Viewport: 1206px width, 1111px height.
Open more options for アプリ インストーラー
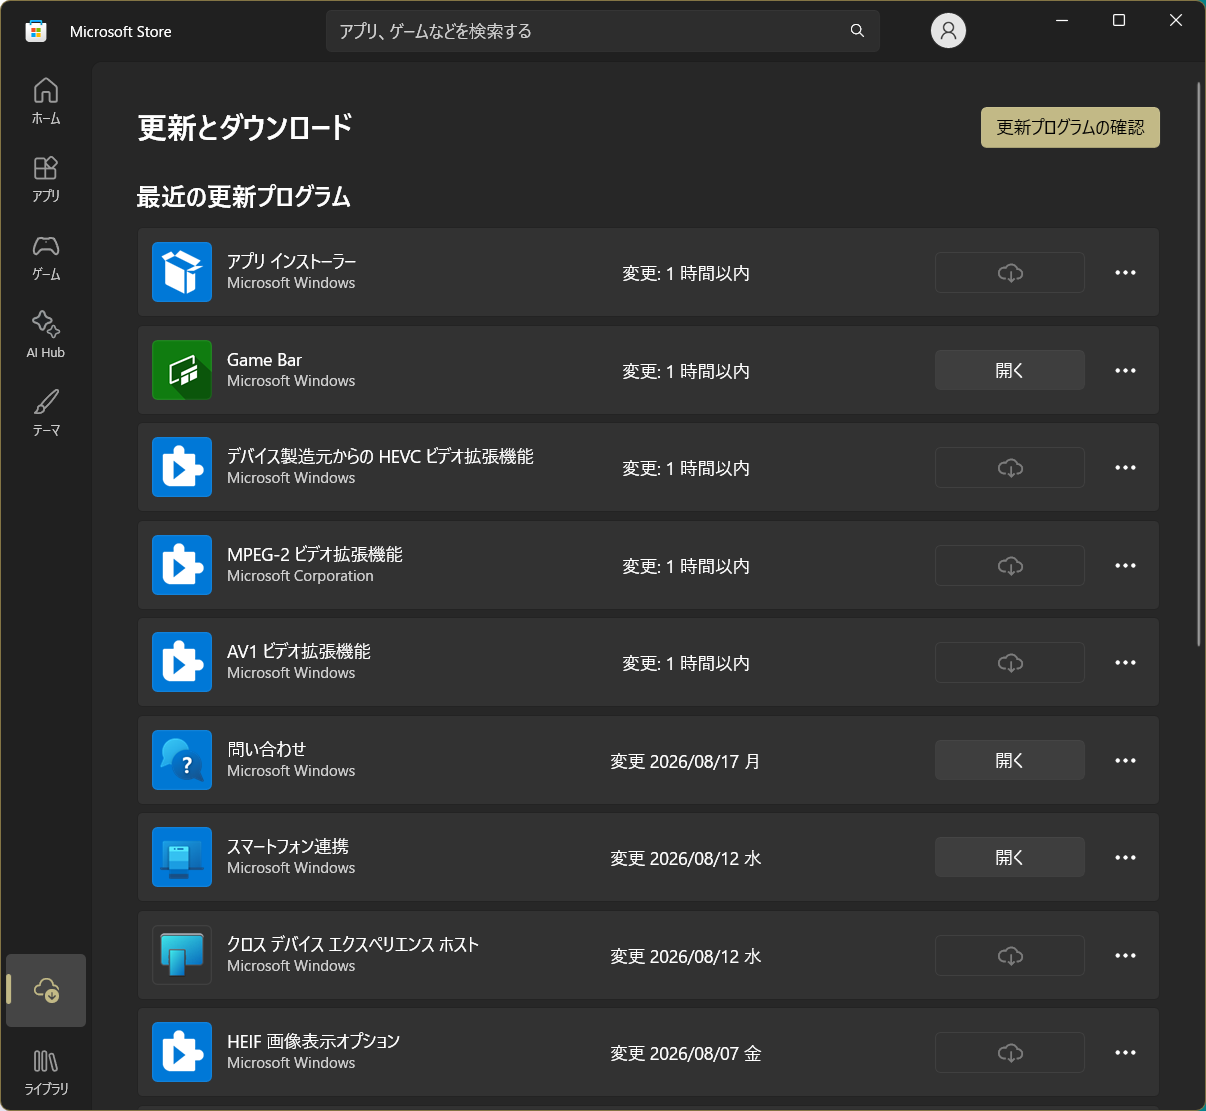[1125, 272]
